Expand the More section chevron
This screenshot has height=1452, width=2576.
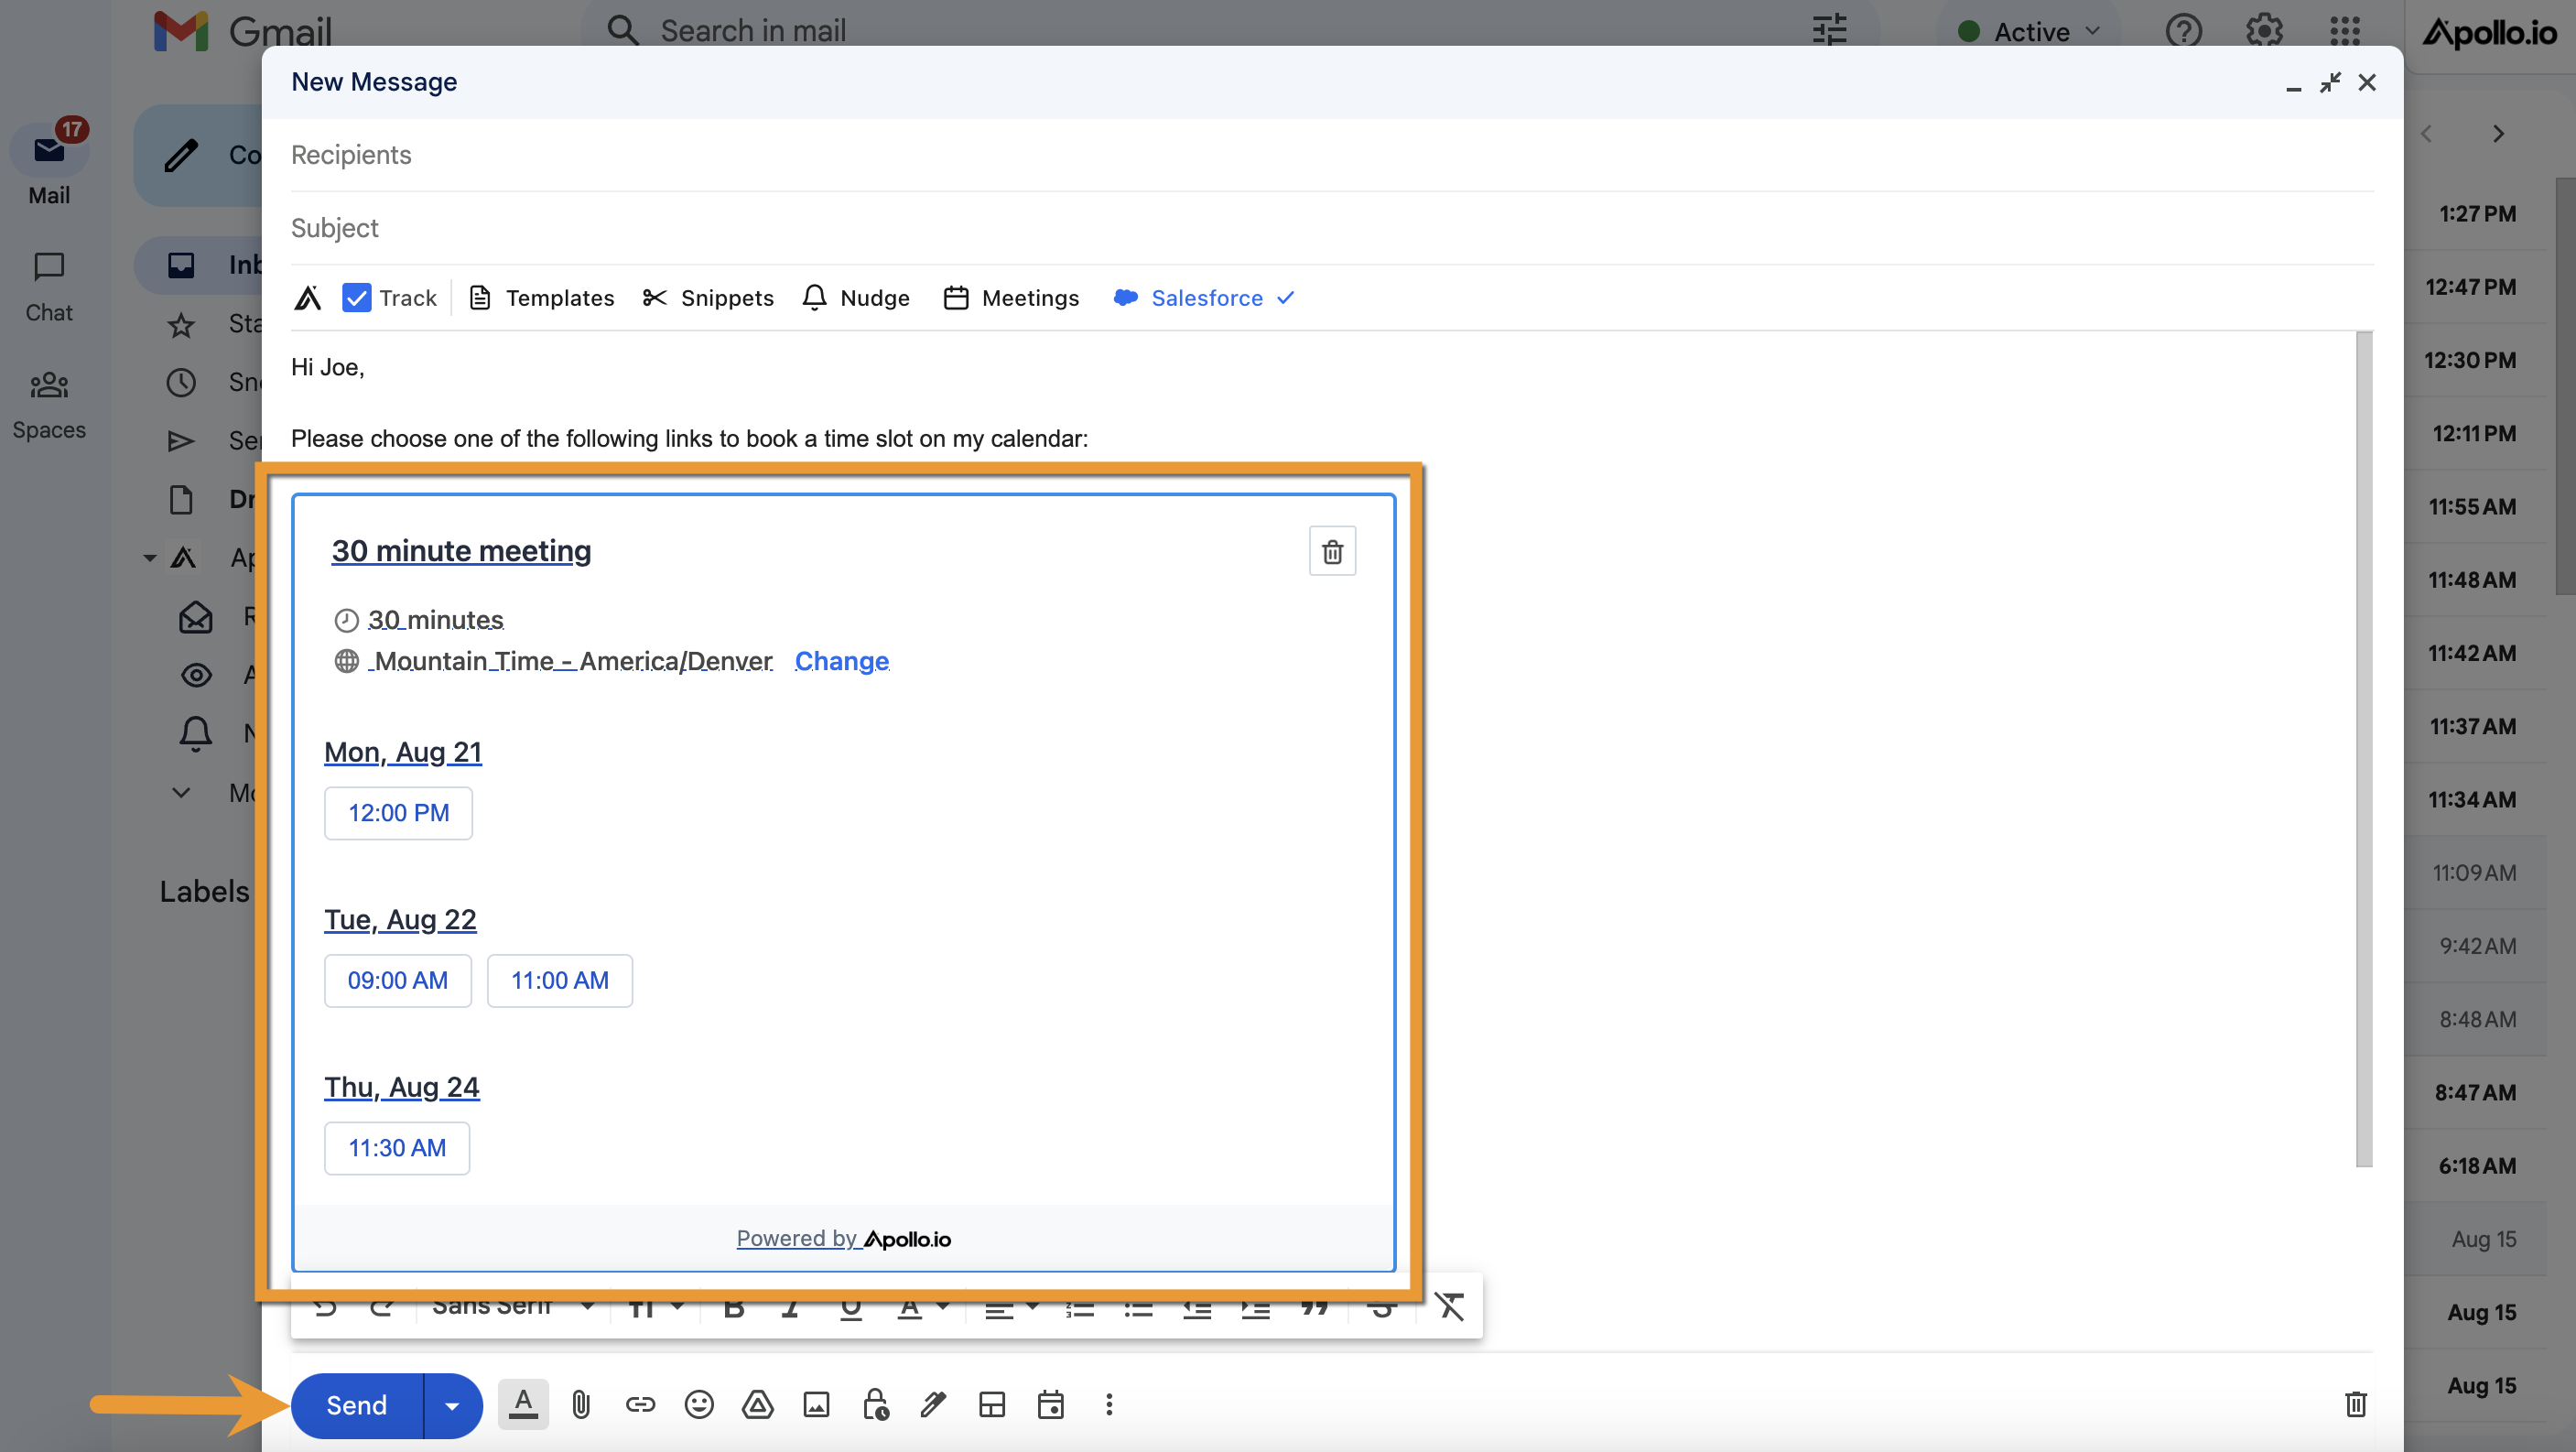181,793
